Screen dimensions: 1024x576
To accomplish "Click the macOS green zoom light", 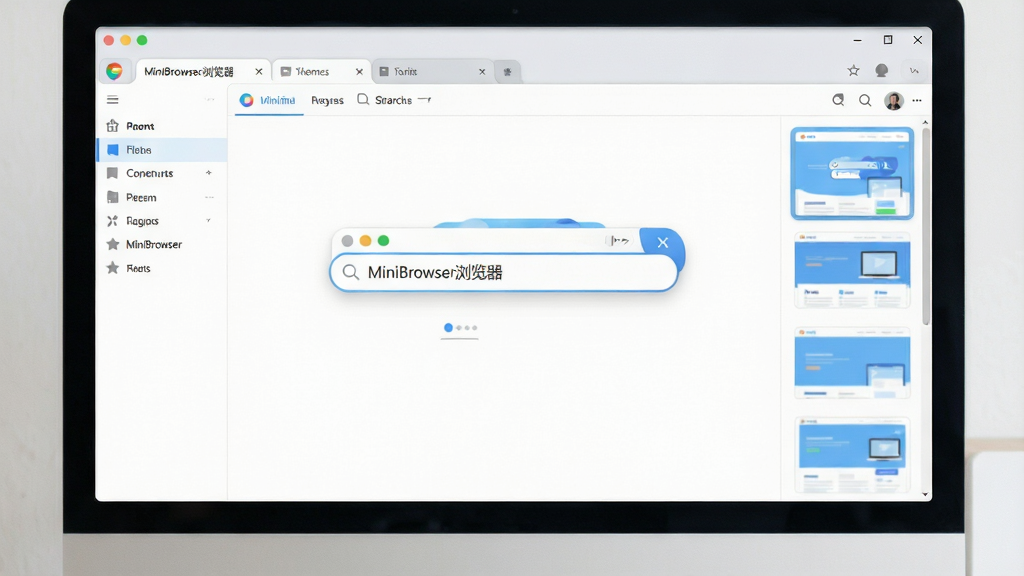I will coord(142,40).
